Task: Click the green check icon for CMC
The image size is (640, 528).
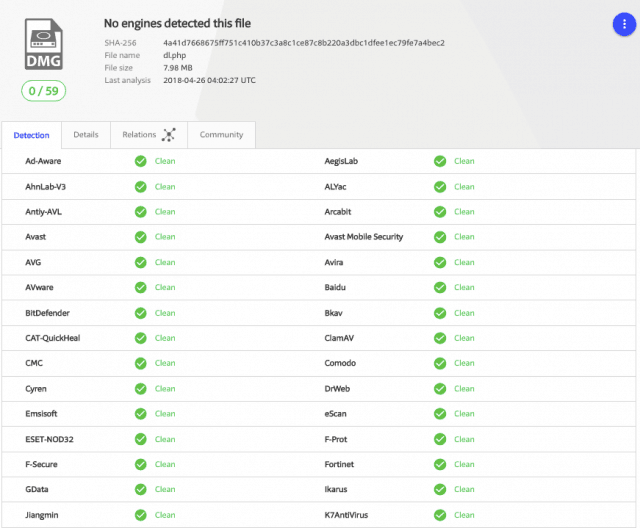Action: (x=140, y=363)
